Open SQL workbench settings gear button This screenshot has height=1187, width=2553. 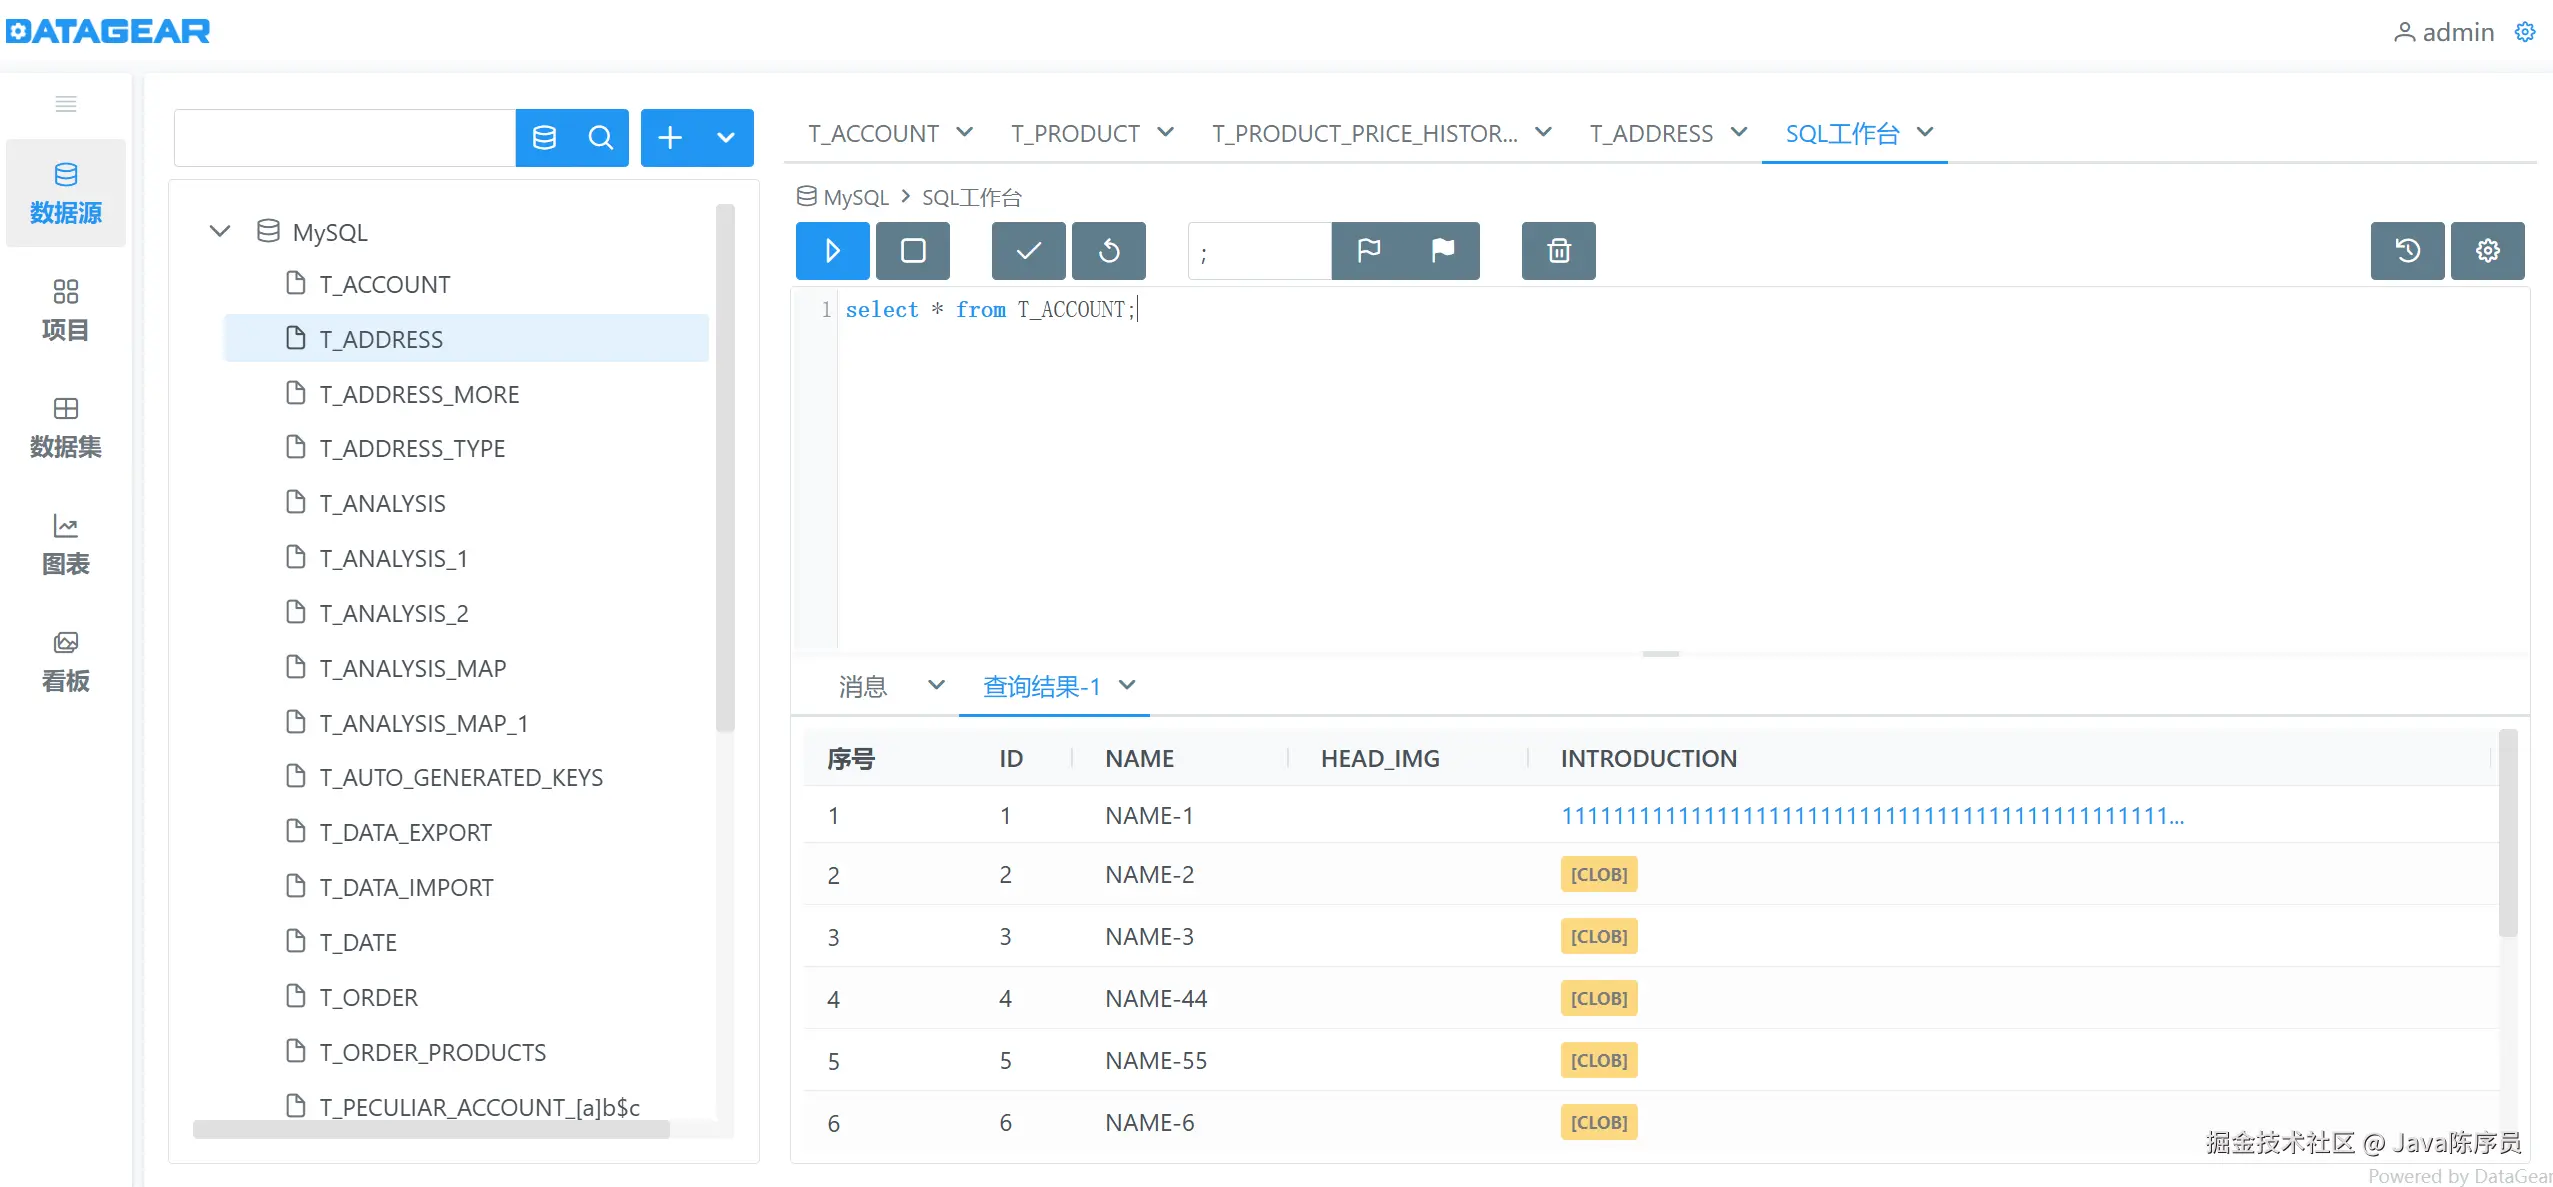pos(2488,250)
